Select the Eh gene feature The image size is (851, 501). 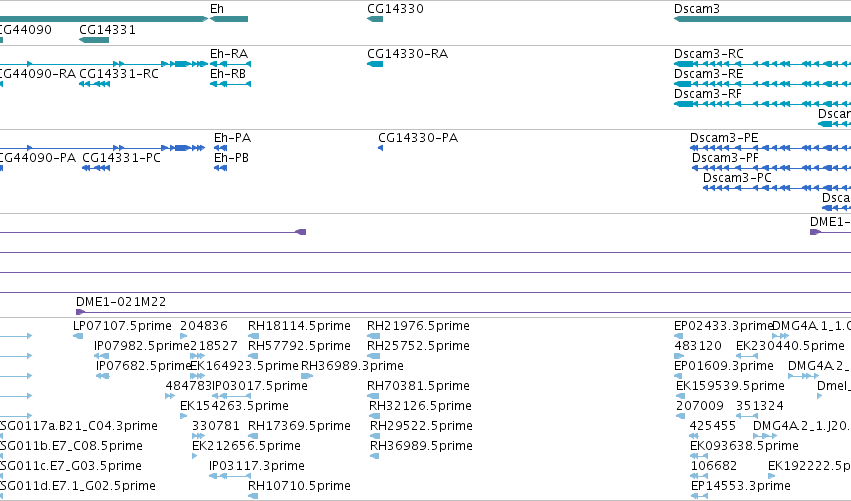coord(229,19)
